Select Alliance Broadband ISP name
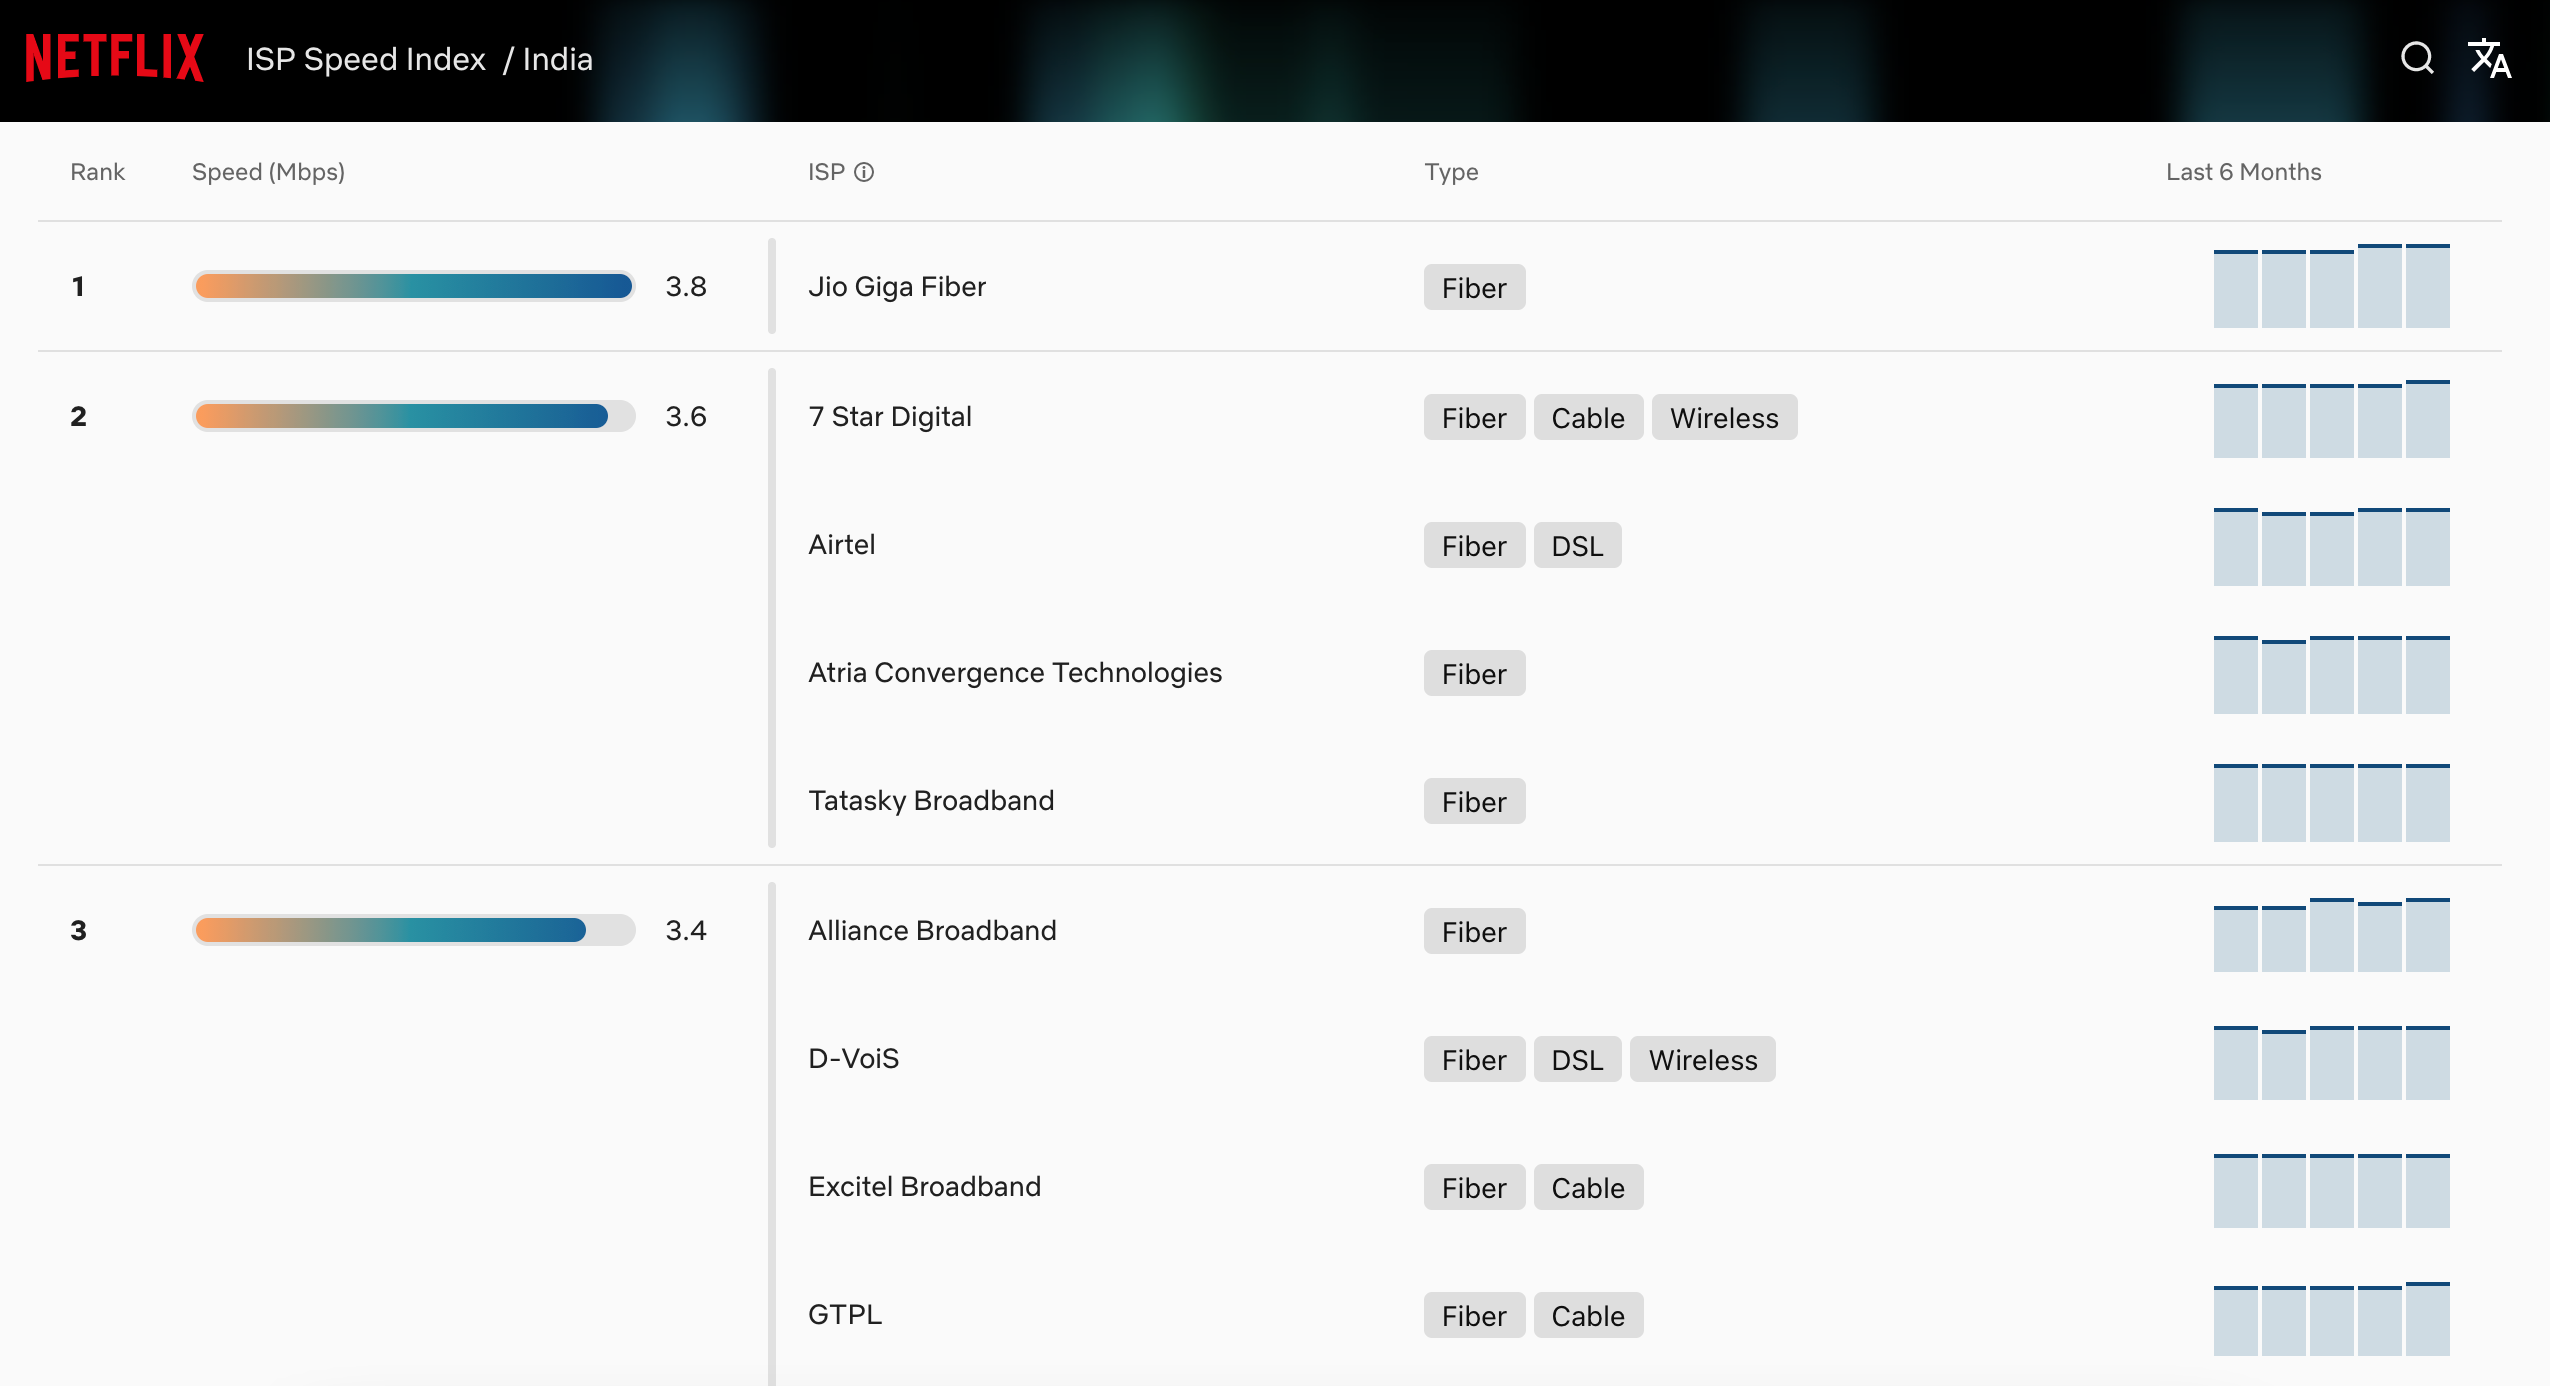 pos(932,931)
